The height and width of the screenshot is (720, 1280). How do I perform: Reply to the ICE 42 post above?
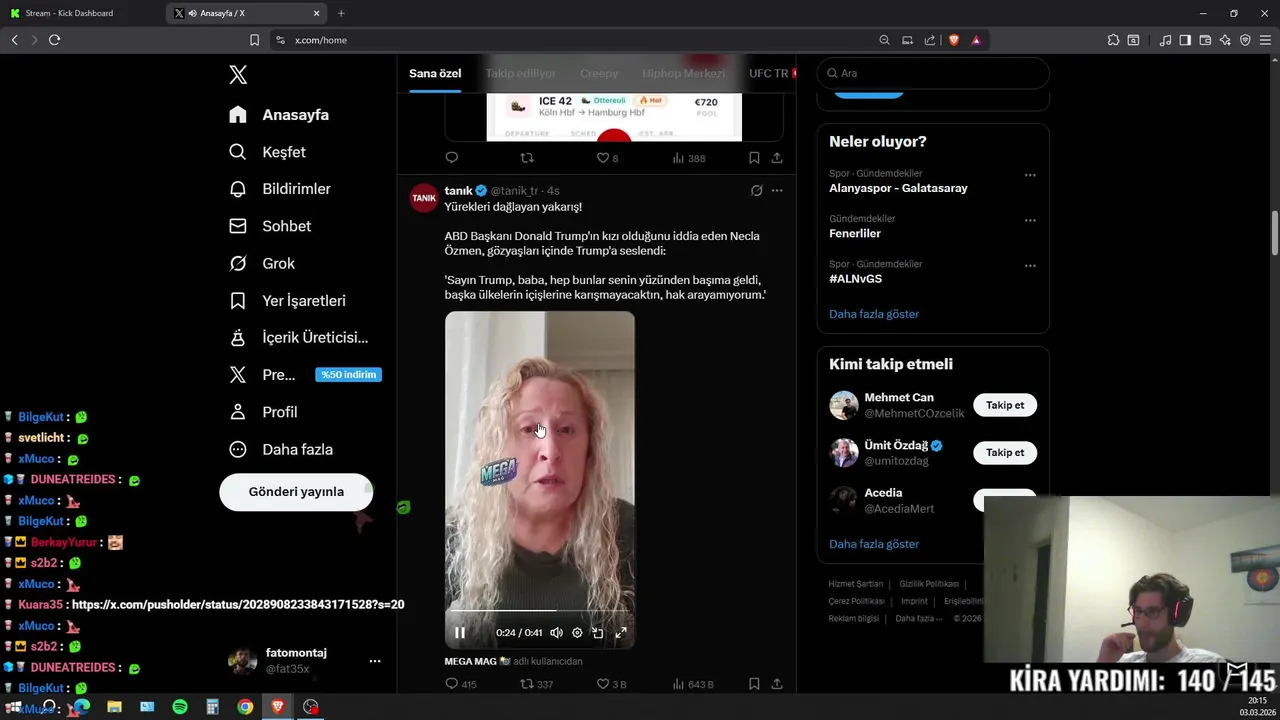click(451, 158)
